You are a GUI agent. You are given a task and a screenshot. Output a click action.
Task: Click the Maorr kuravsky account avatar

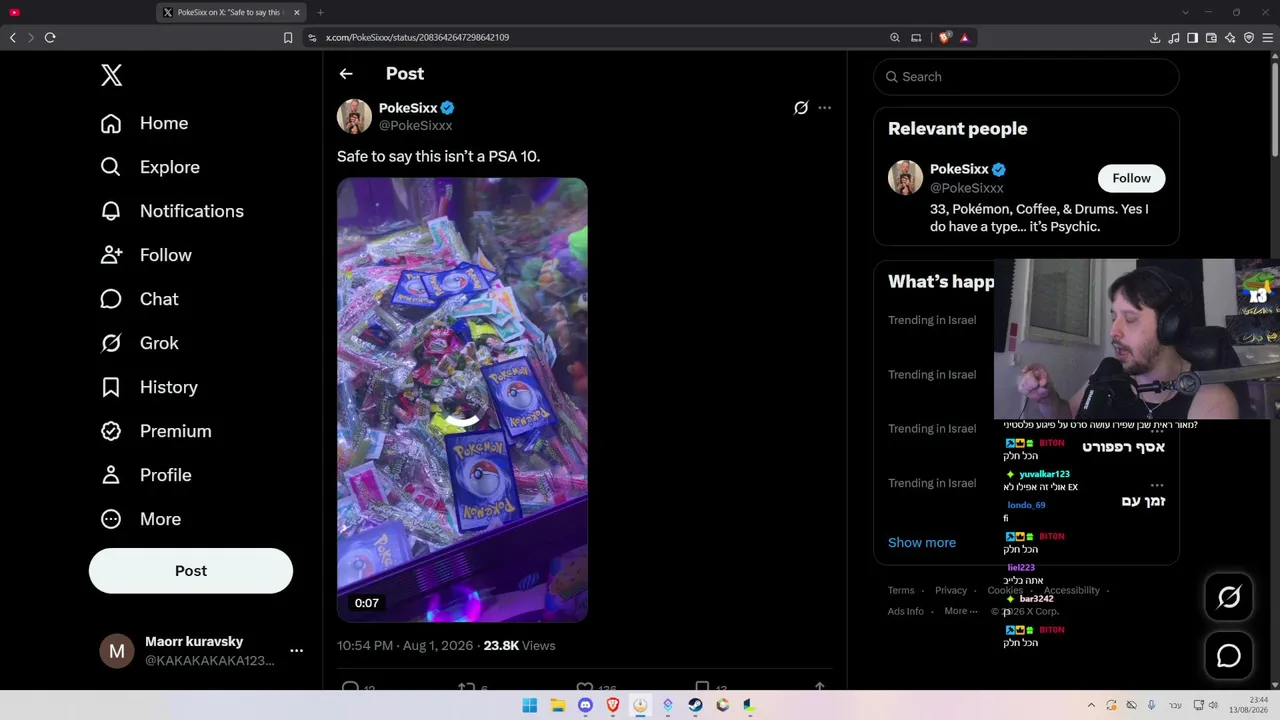pyautogui.click(x=117, y=651)
